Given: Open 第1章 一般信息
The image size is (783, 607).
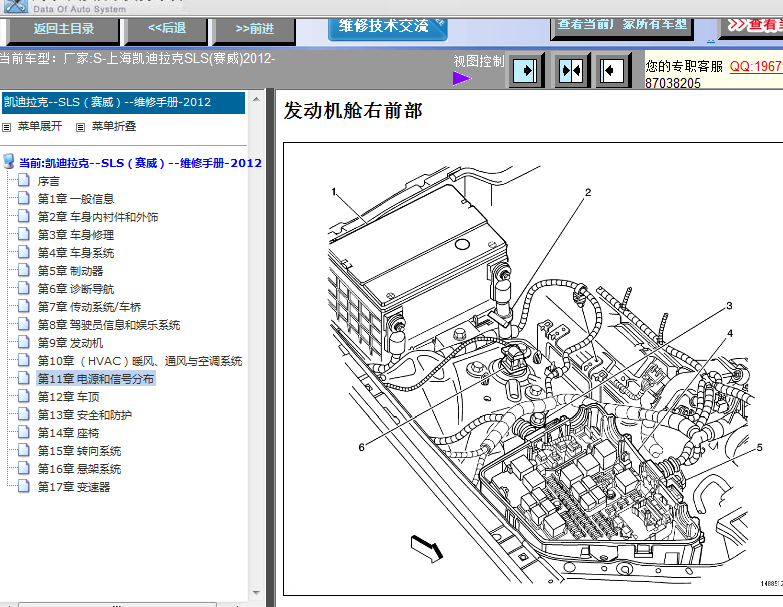Looking at the screenshot, I should [x=76, y=199].
